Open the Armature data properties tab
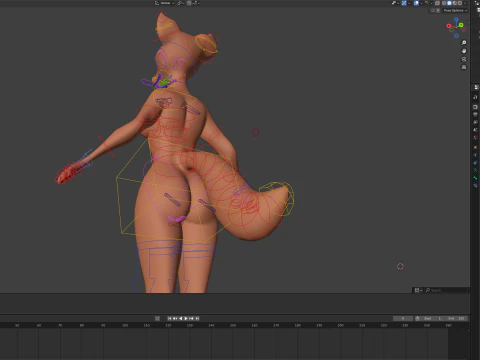Screen dimensions: 480x360 coord(475,170)
